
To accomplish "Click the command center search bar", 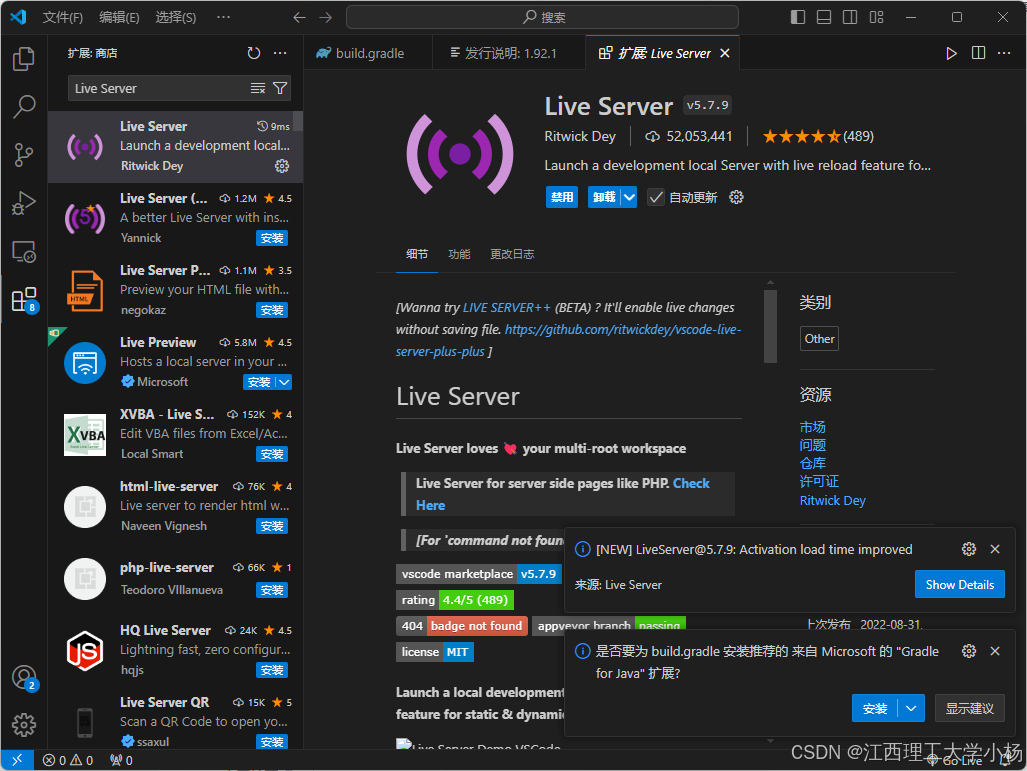I will 542,17.
